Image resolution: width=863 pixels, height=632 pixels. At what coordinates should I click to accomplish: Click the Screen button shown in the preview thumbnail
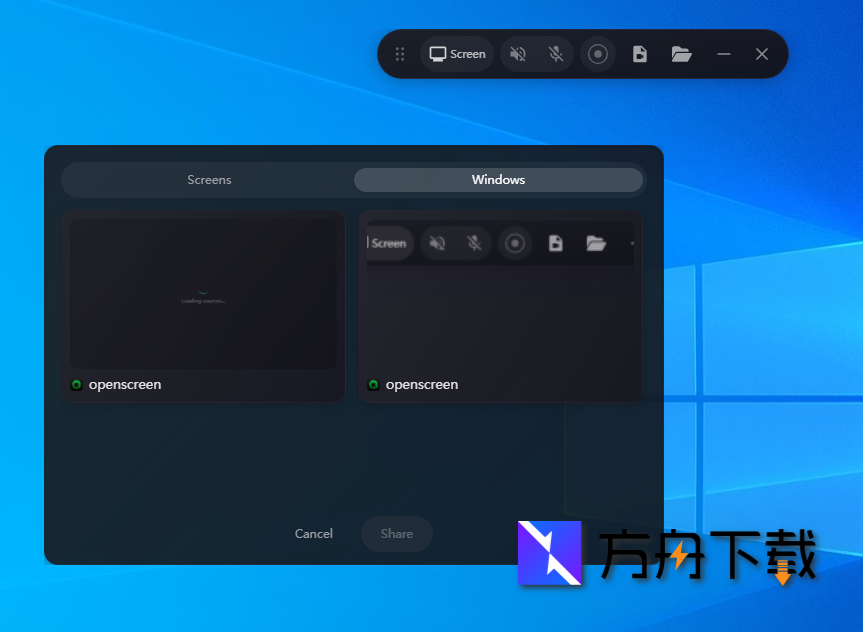[x=389, y=243]
